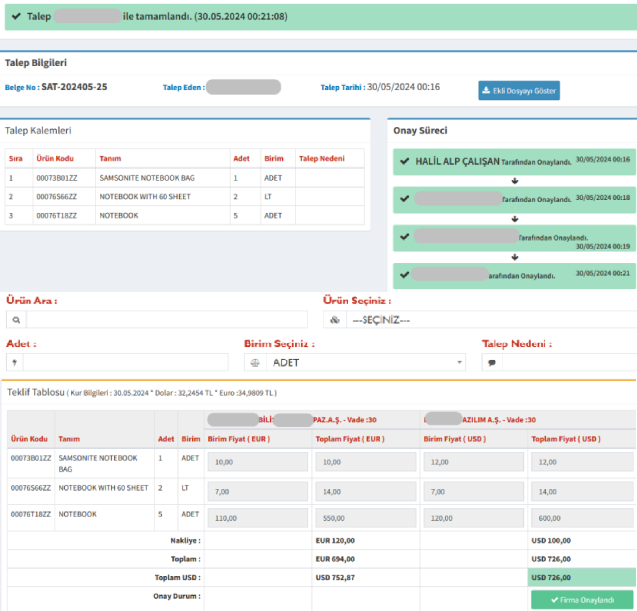Click the download icon on Ekli Dosyayı Göster
The image size is (637, 611).
[x=486, y=91]
